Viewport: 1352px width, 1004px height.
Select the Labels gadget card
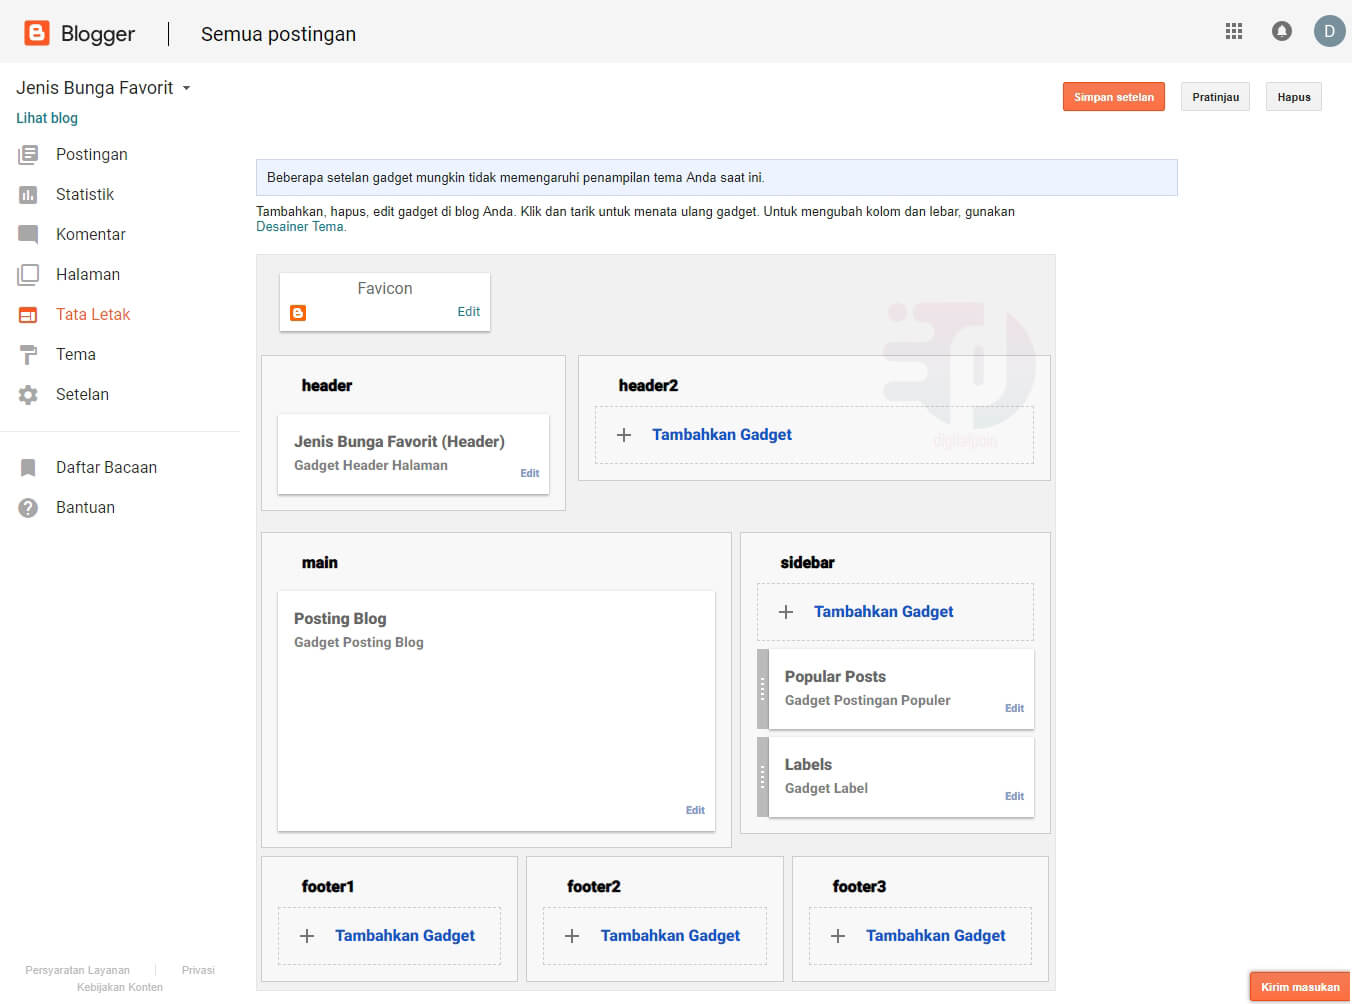[901, 777]
